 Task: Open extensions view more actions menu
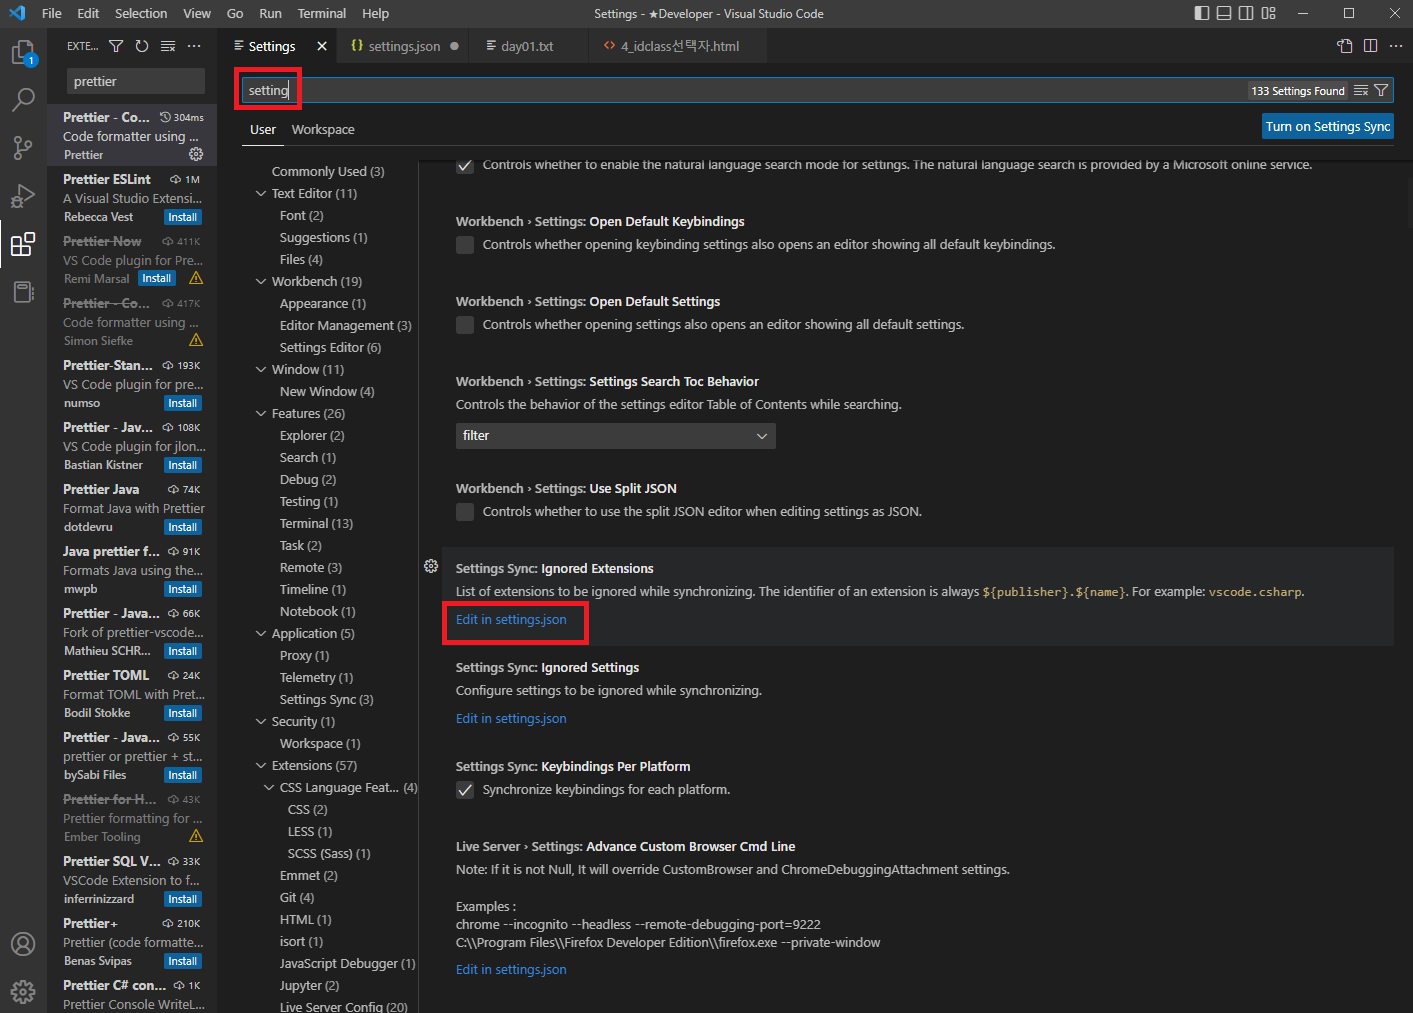point(194,46)
